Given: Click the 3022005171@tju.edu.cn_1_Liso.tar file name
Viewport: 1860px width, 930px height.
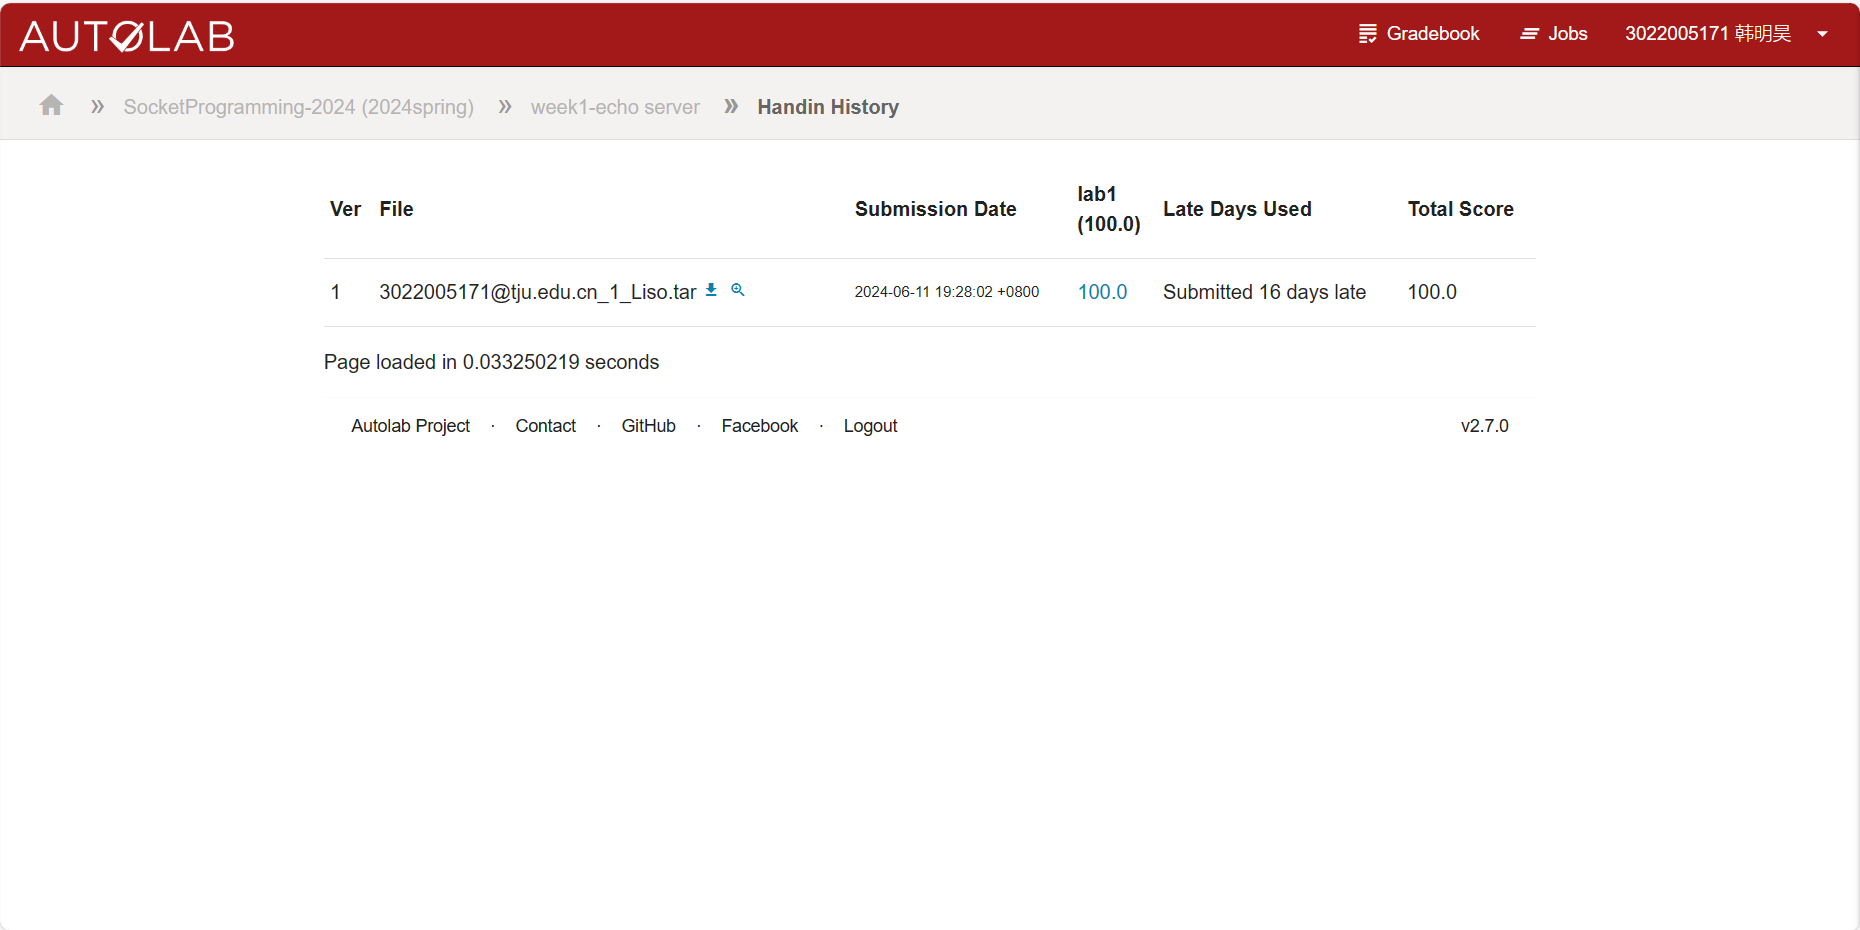Looking at the screenshot, I should click(537, 292).
